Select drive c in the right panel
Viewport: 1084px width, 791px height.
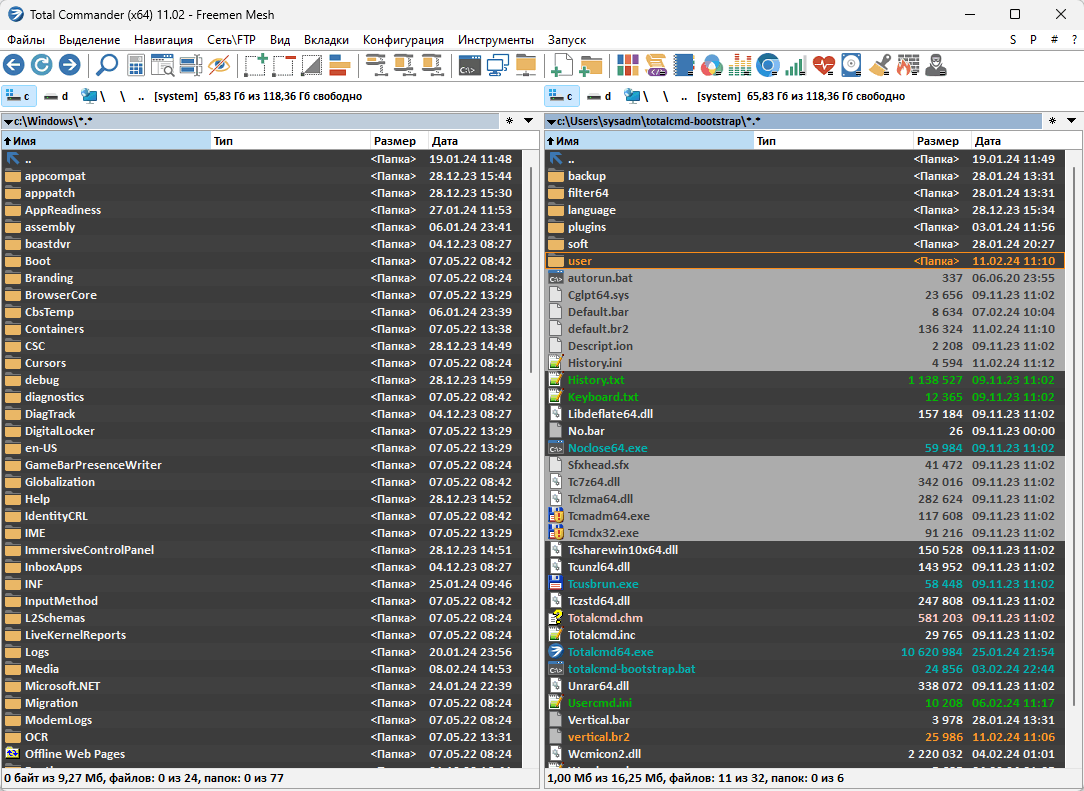tap(562, 96)
